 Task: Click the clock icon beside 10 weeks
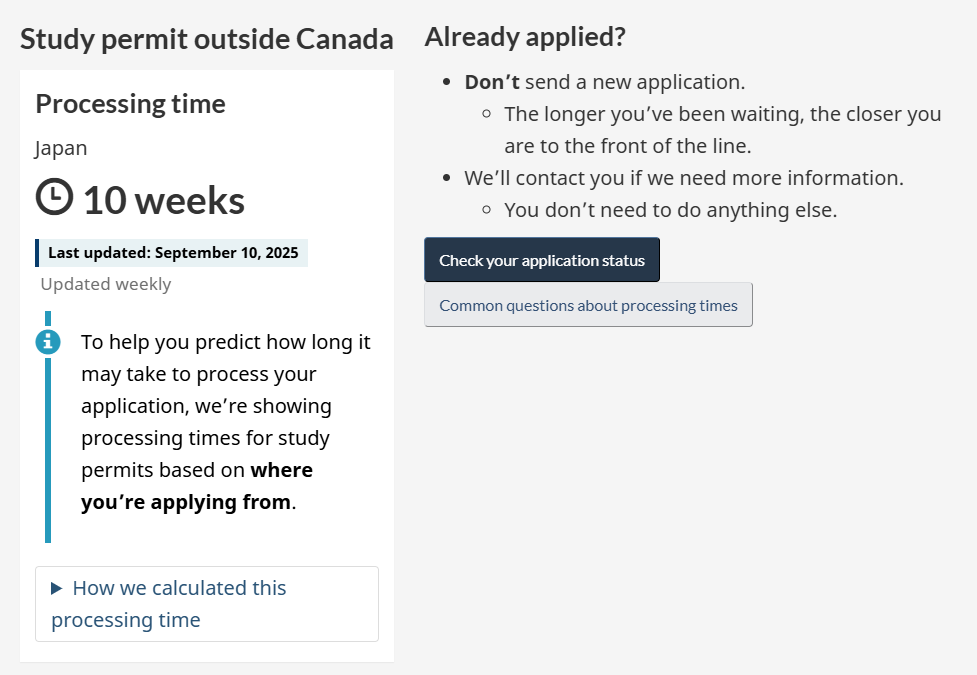pos(55,197)
